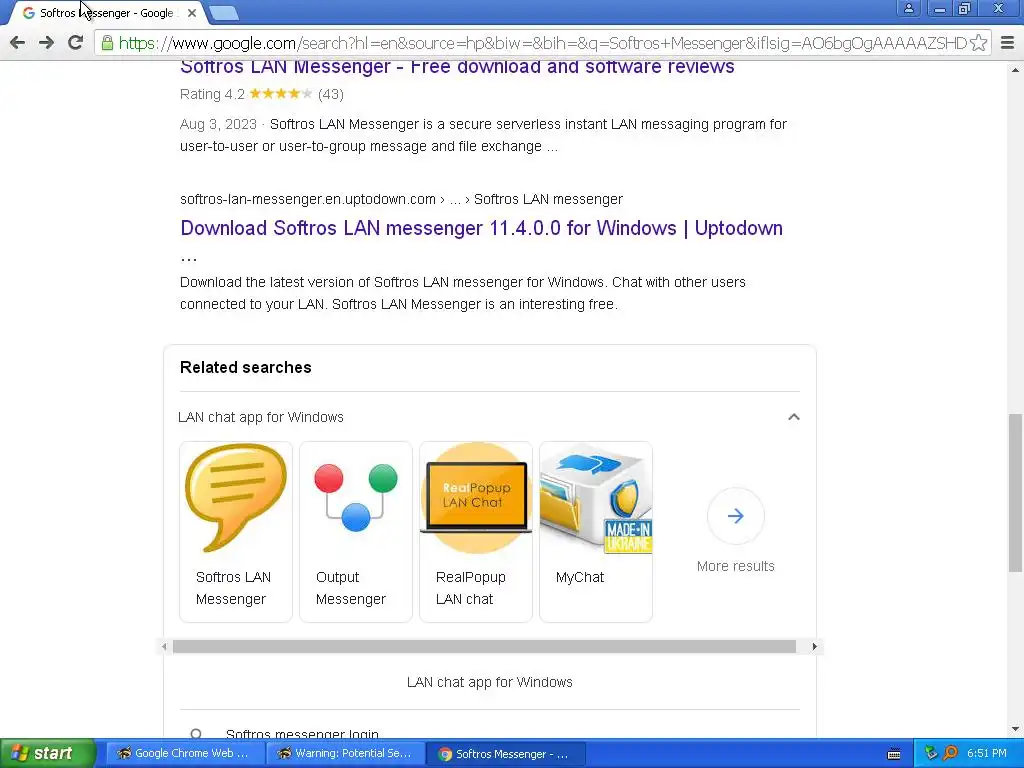Image resolution: width=1024 pixels, height=768 pixels.
Task: Click the carousel scroll left arrow
Action: (164, 647)
